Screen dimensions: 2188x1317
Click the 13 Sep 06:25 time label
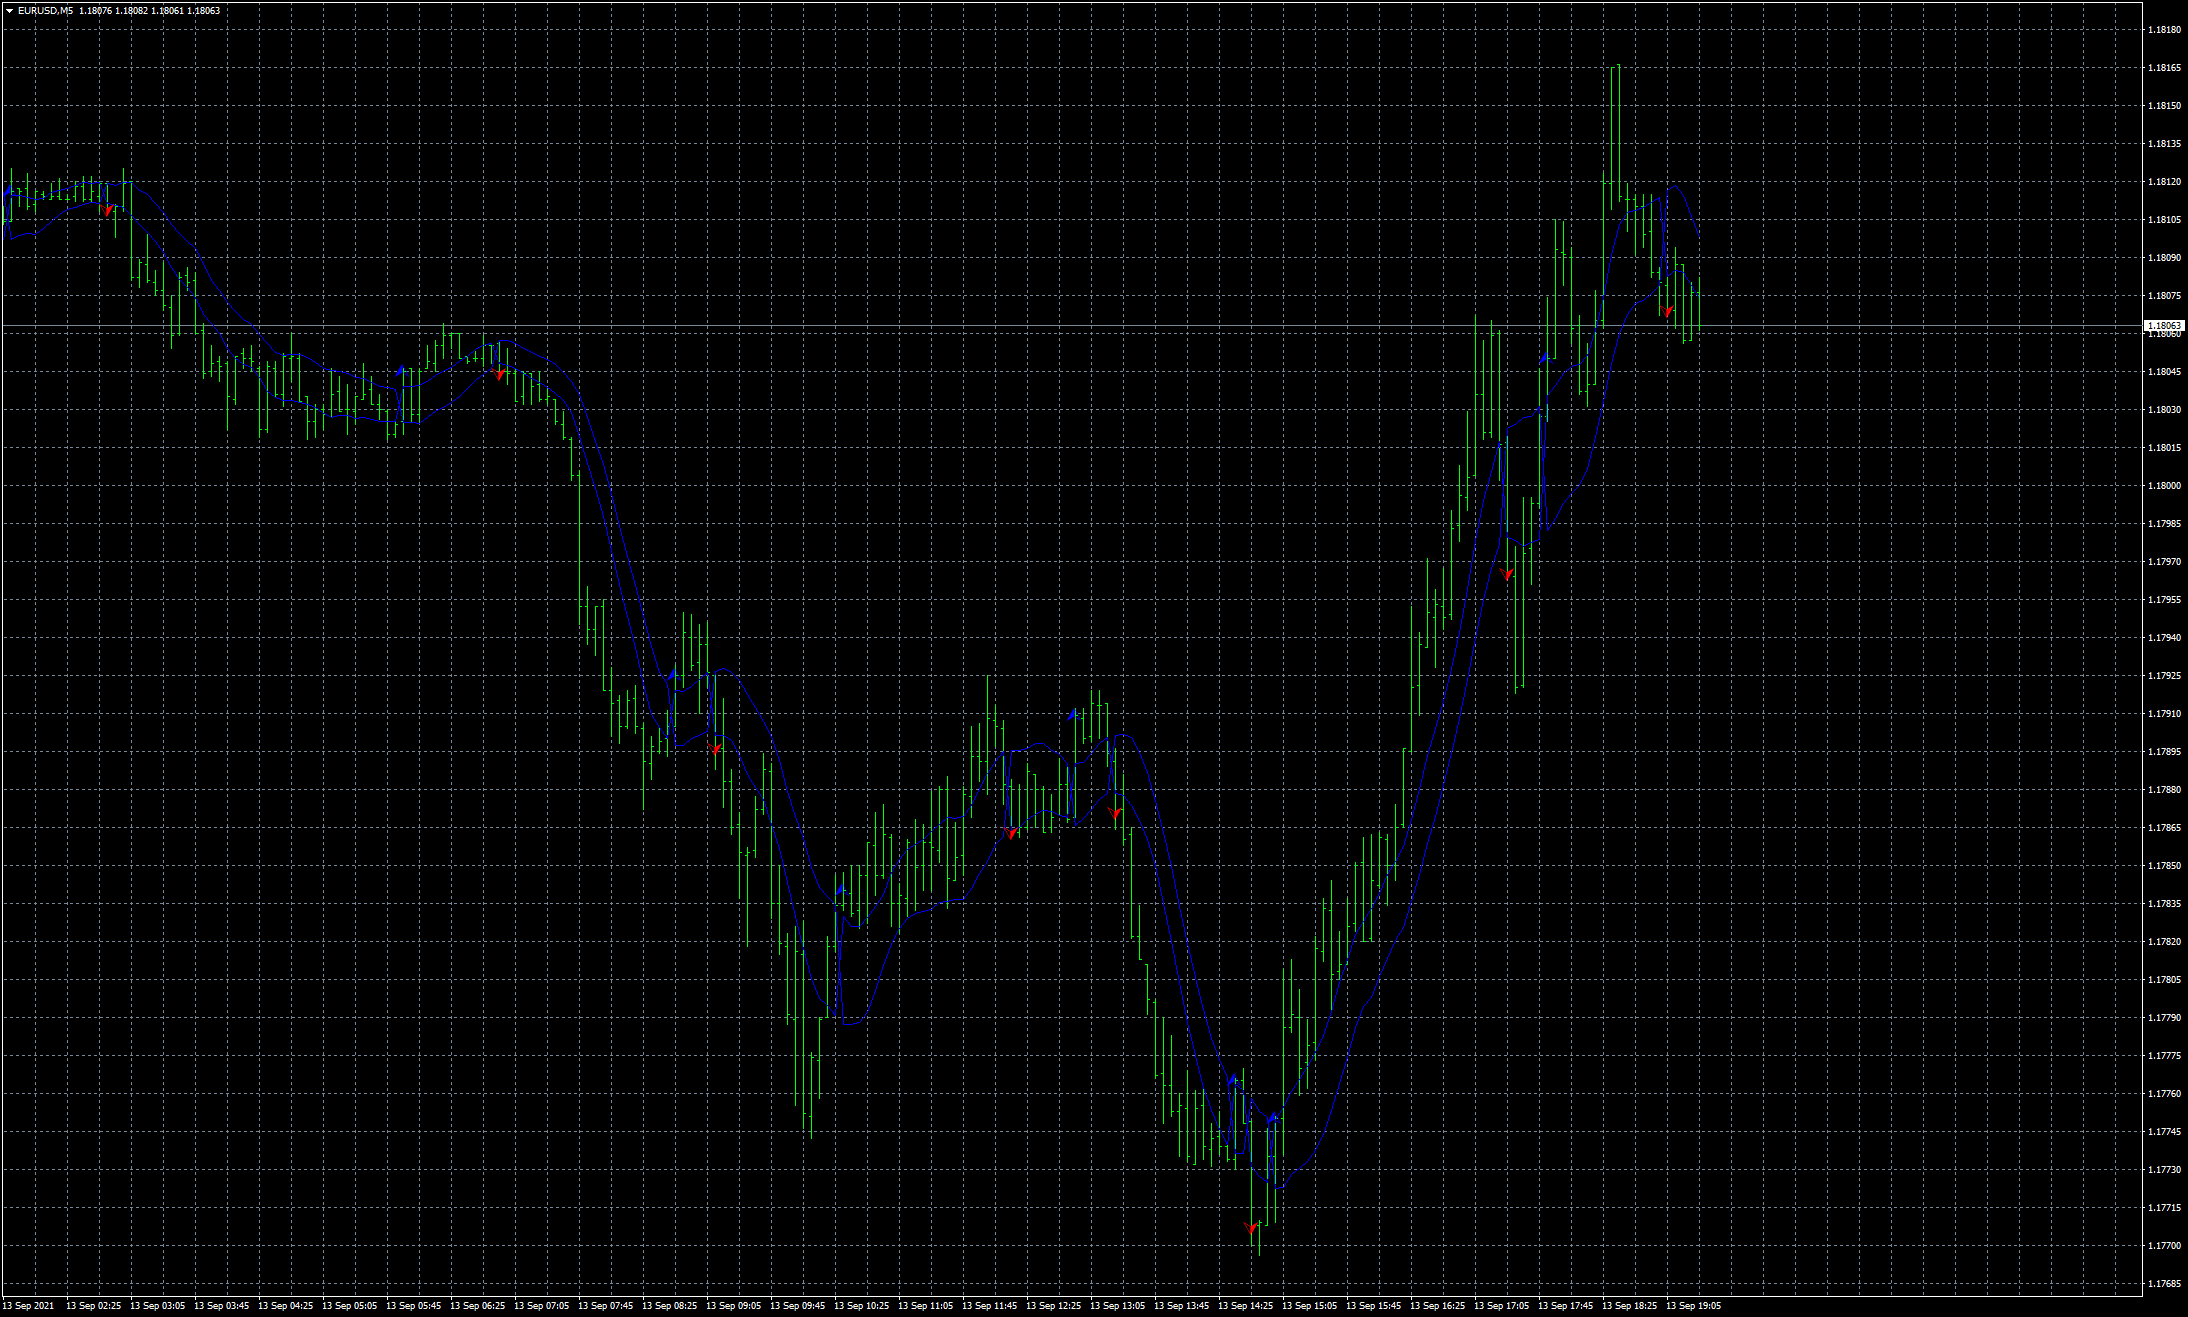tap(478, 1306)
